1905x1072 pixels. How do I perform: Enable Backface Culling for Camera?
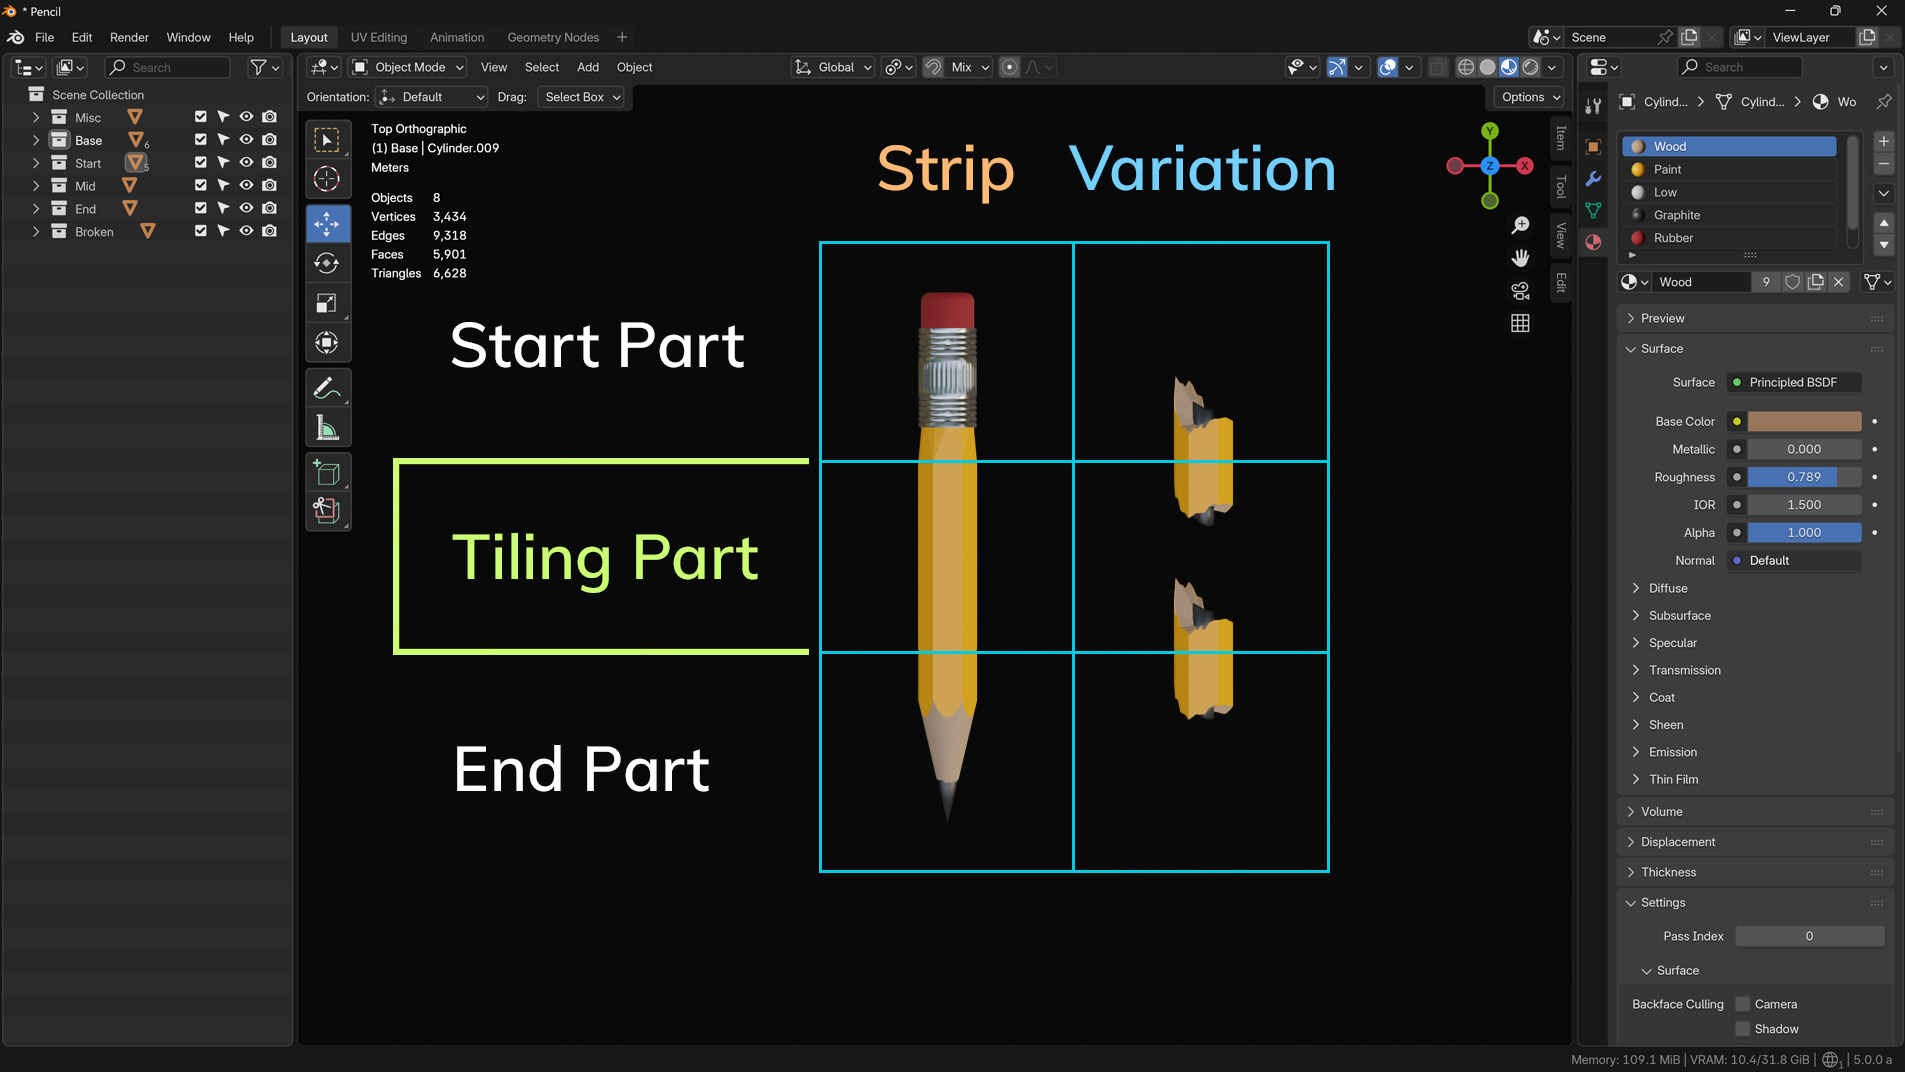[1743, 1004]
